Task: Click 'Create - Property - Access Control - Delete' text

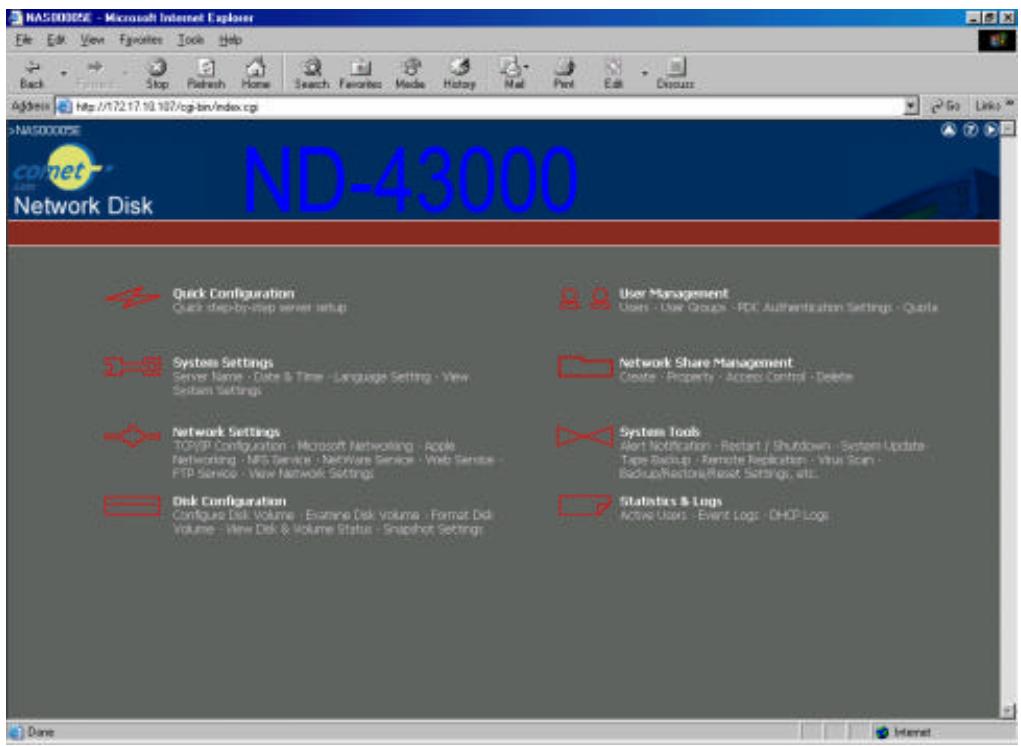Action: click(x=736, y=377)
